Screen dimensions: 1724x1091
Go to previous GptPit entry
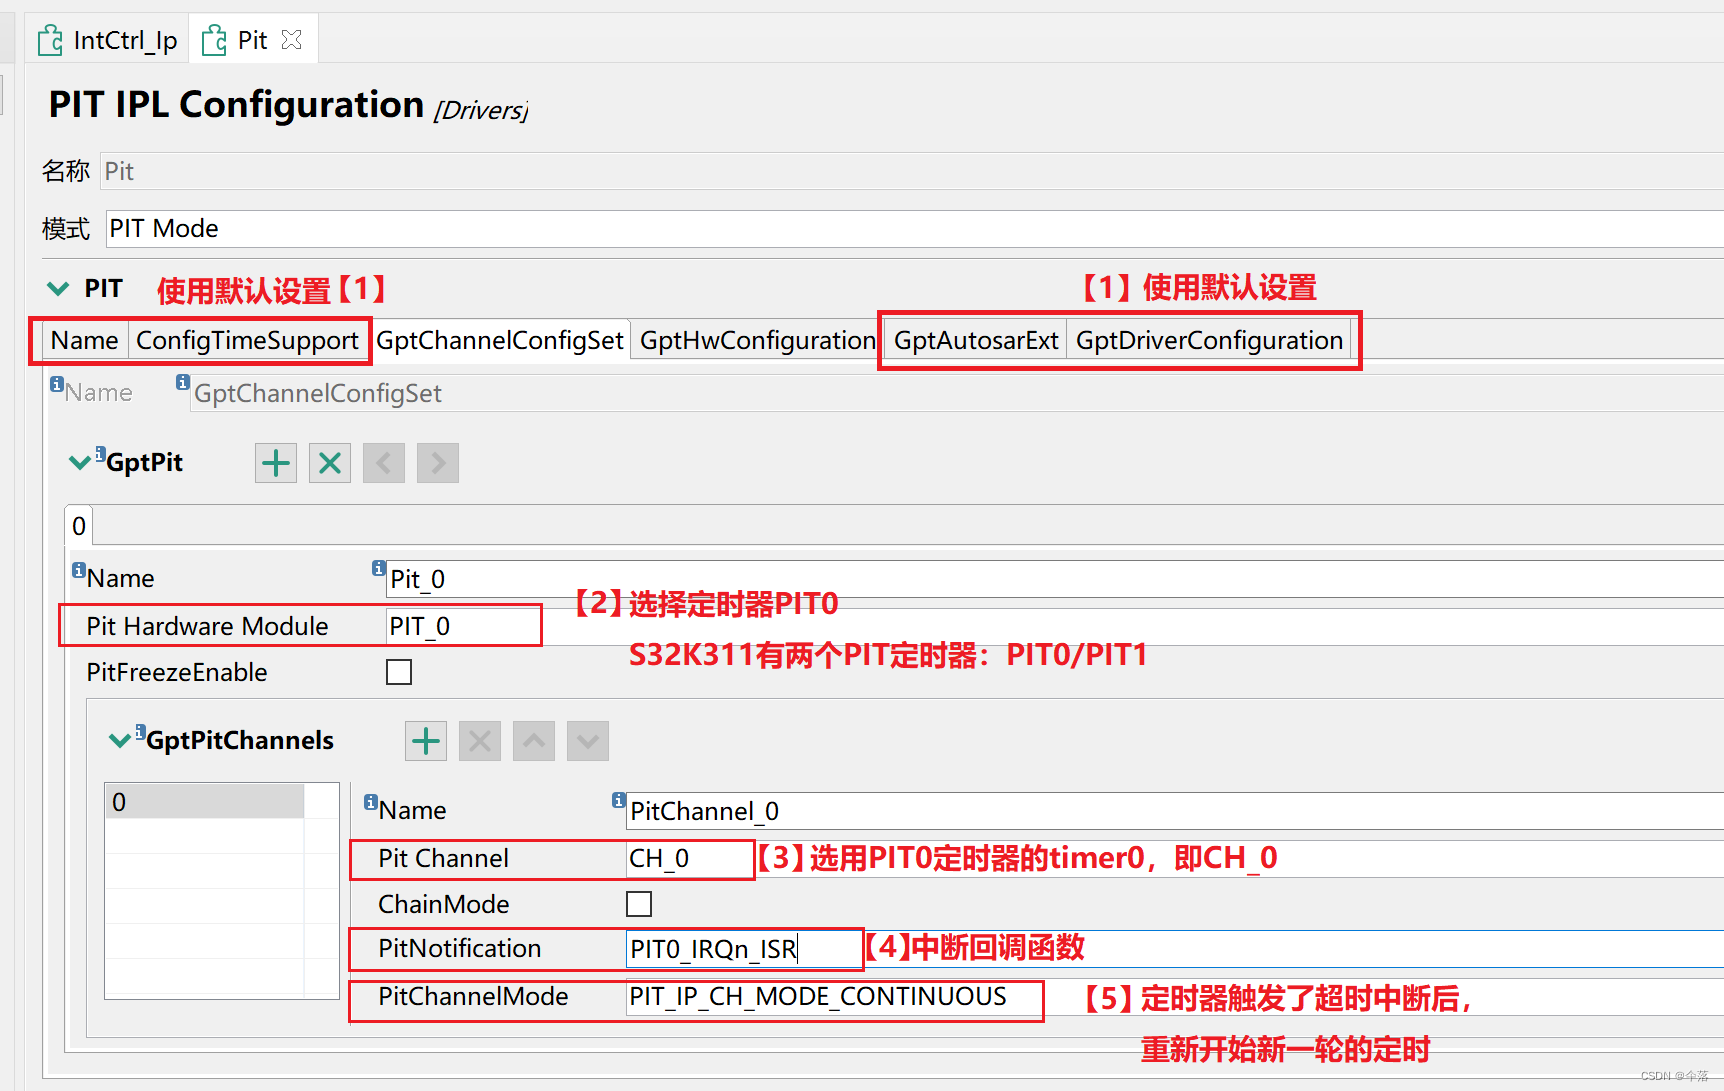pyautogui.click(x=383, y=462)
